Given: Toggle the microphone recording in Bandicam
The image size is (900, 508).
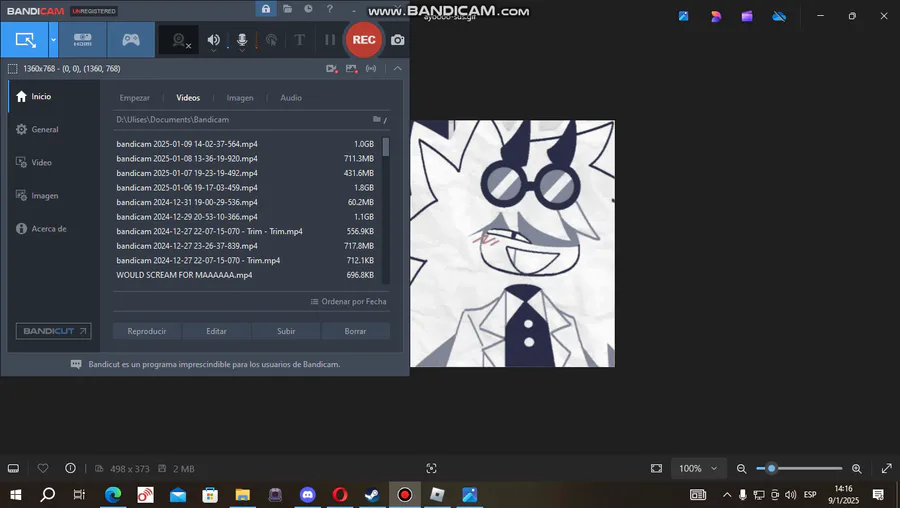Looking at the screenshot, I should tap(242, 40).
